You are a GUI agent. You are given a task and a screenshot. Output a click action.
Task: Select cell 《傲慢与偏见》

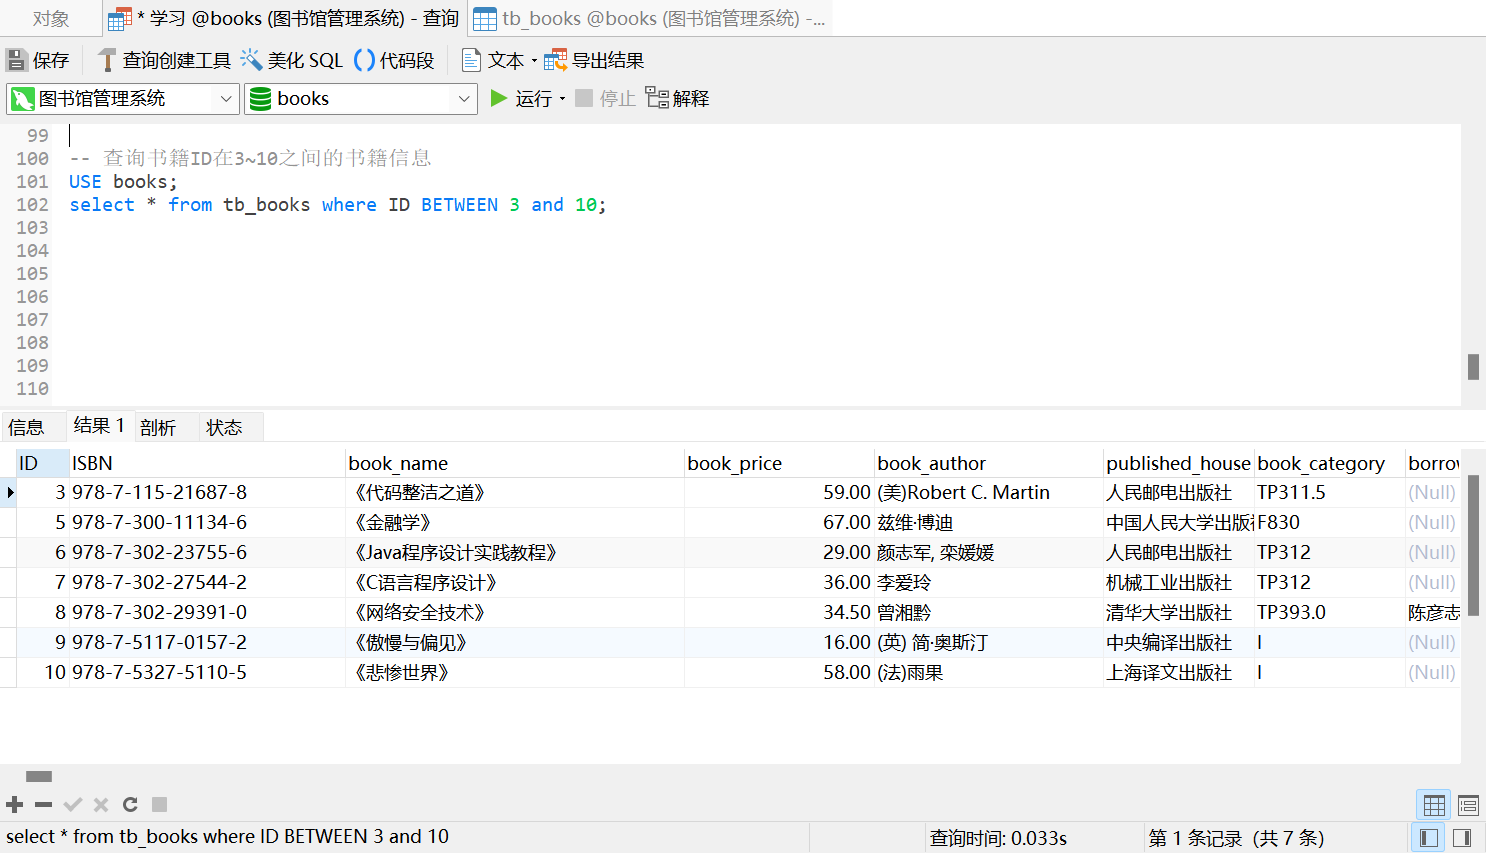pos(515,642)
